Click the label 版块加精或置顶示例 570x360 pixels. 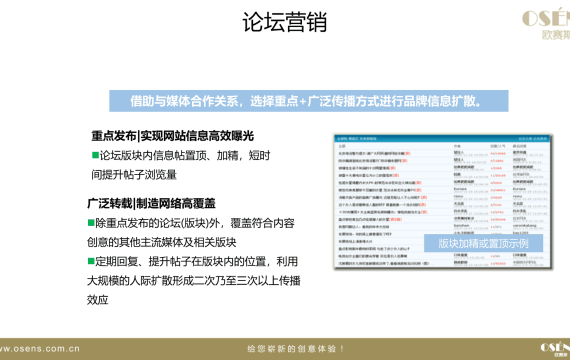pyautogui.click(x=483, y=243)
